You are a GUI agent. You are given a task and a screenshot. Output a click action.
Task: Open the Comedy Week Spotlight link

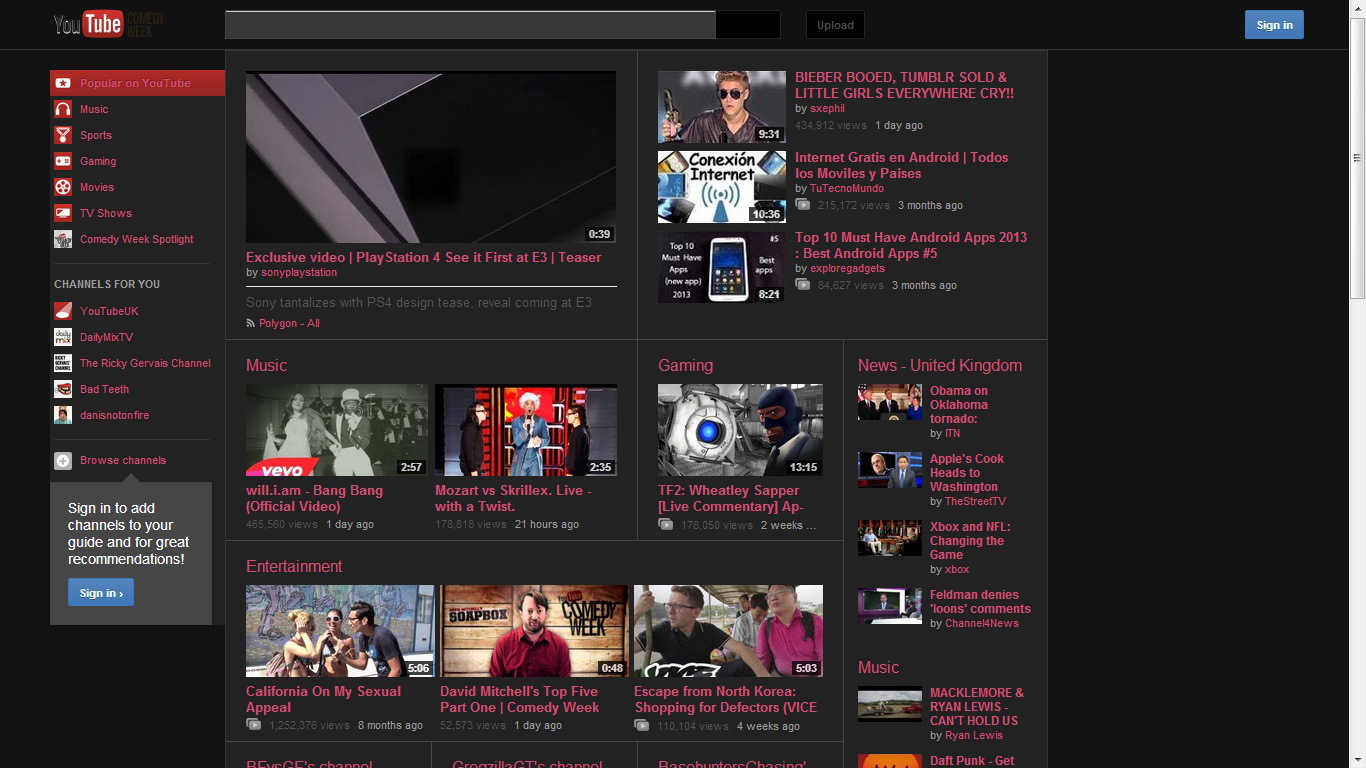point(137,239)
